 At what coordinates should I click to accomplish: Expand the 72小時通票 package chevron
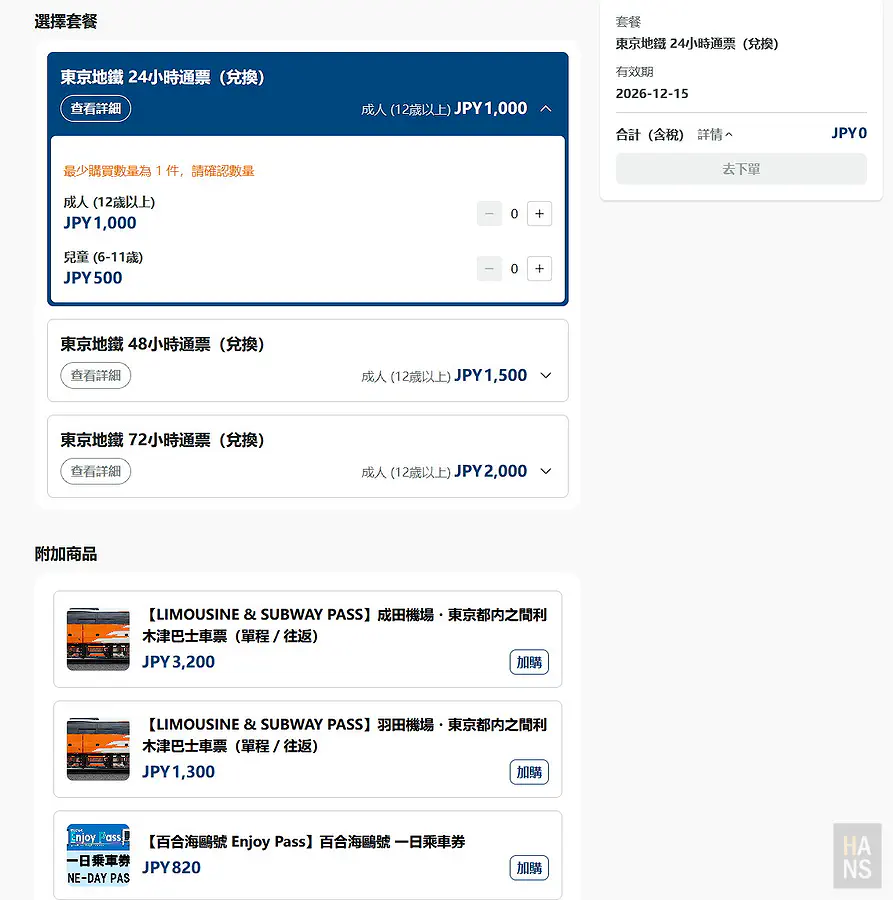tap(546, 471)
